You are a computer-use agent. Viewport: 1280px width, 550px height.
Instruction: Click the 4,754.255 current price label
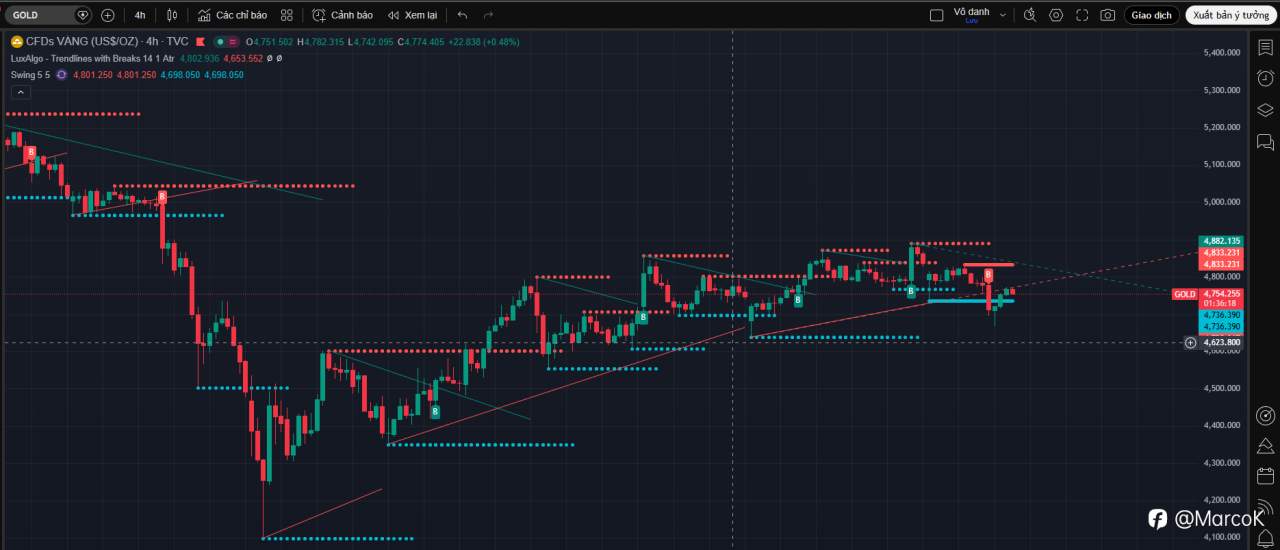(x=1221, y=293)
